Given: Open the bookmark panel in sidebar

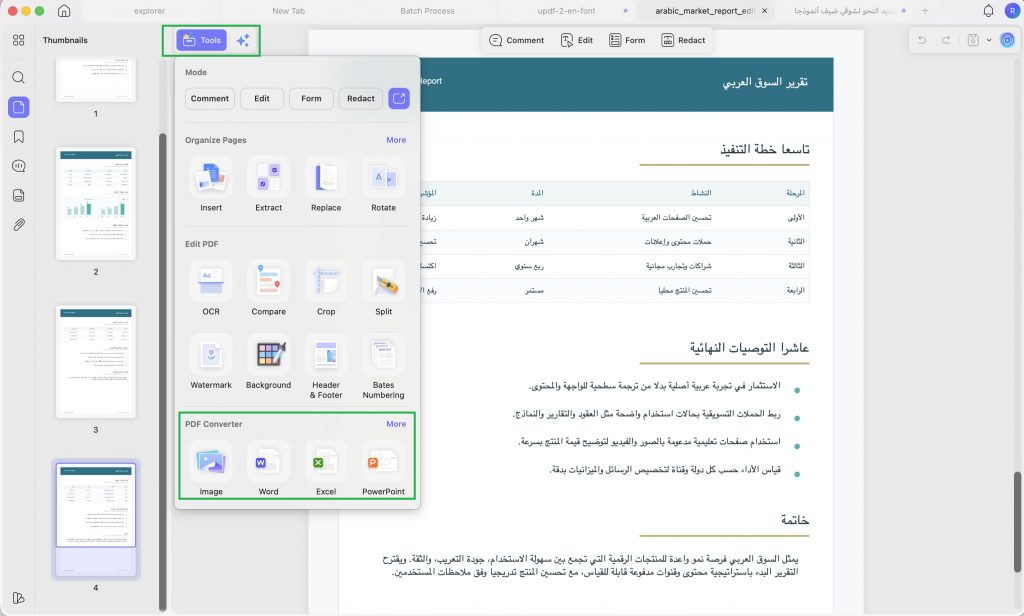Looking at the screenshot, I should (x=18, y=137).
